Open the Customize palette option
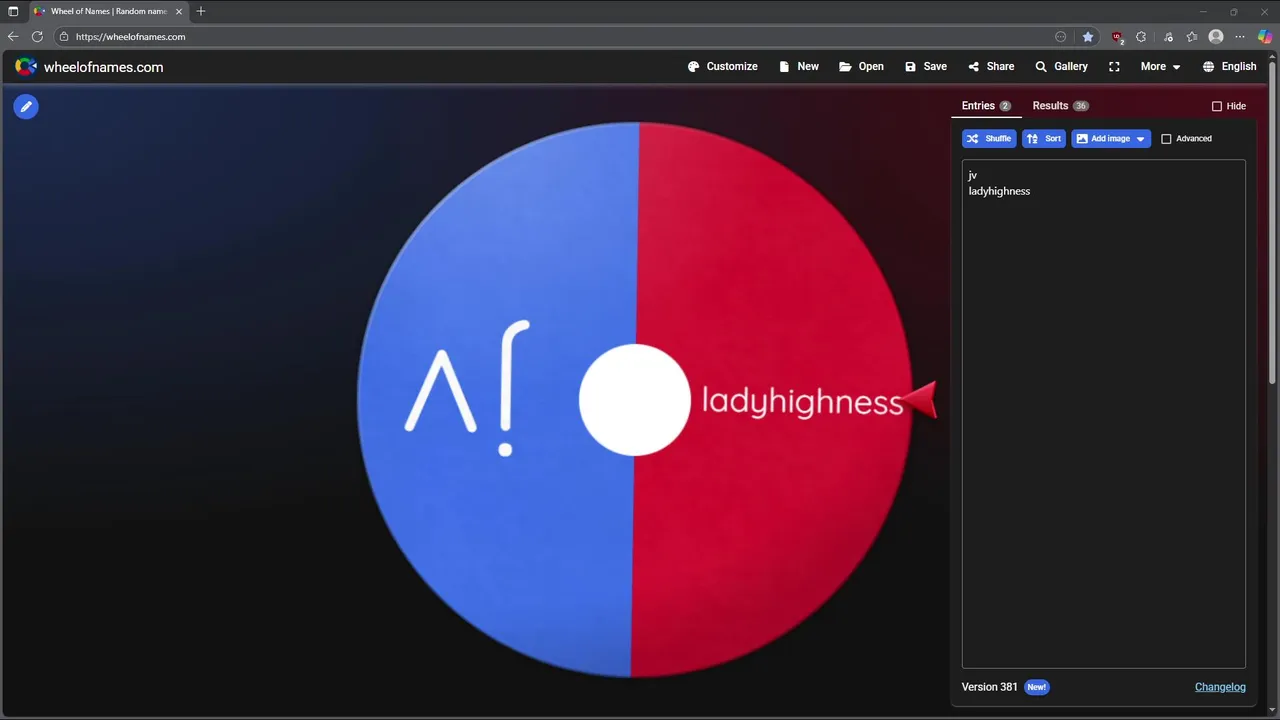The width and height of the screenshot is (1280, 720). [722, 66]
